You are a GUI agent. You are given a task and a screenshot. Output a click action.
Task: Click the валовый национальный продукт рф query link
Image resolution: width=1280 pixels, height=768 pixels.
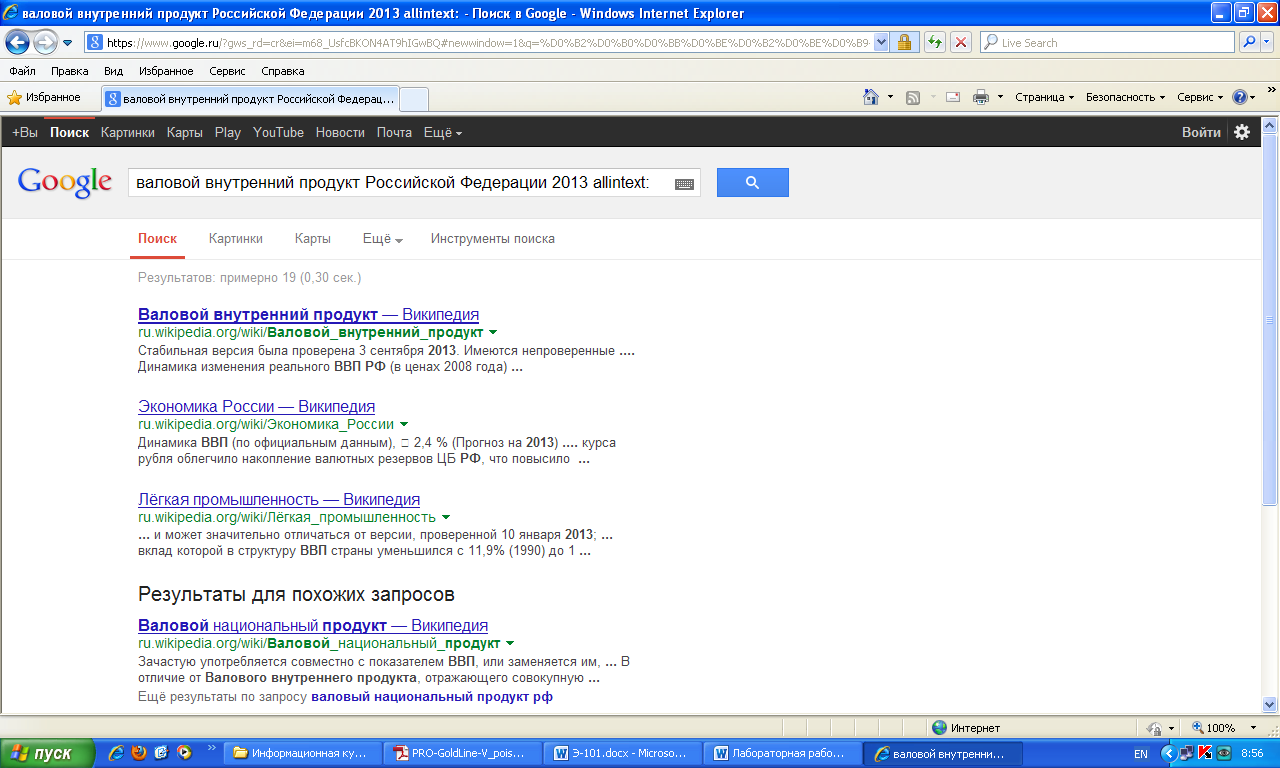click(432, 697)
